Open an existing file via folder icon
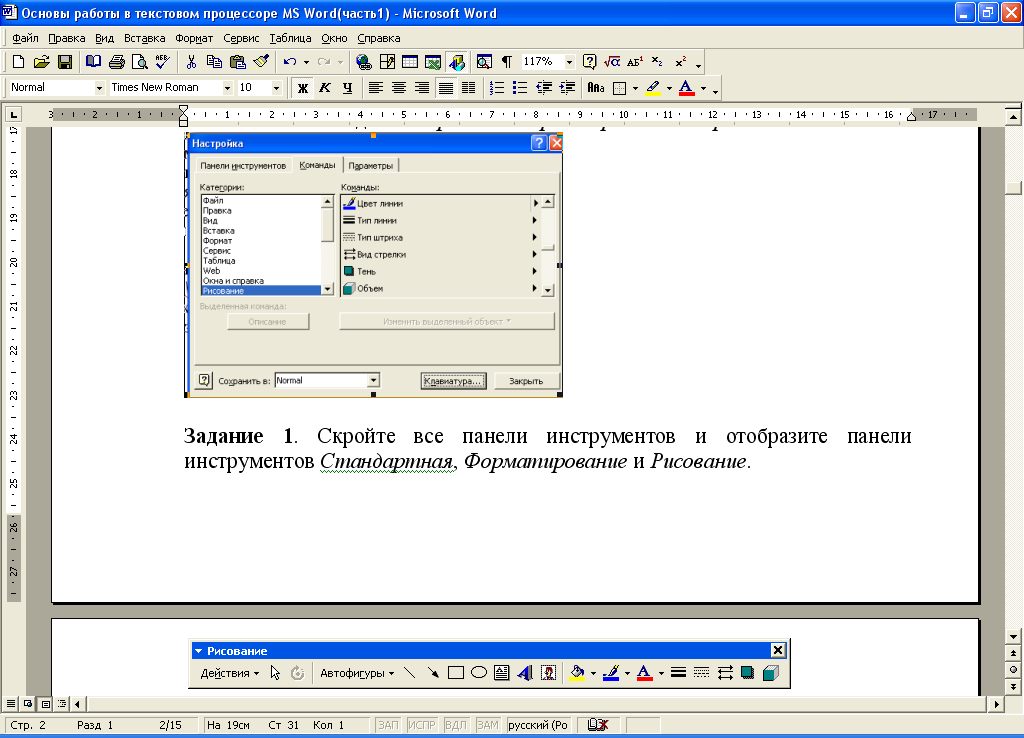This screenshot has width=1024, height=738. (x=41, y=62)
